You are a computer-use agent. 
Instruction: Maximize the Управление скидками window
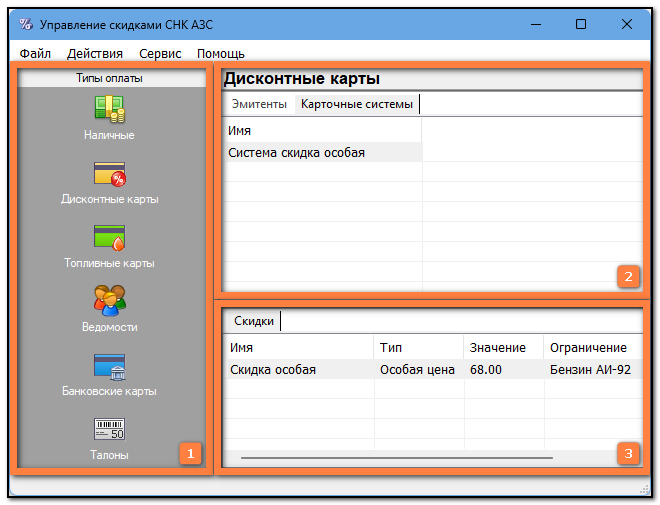[x=581, y=24]
